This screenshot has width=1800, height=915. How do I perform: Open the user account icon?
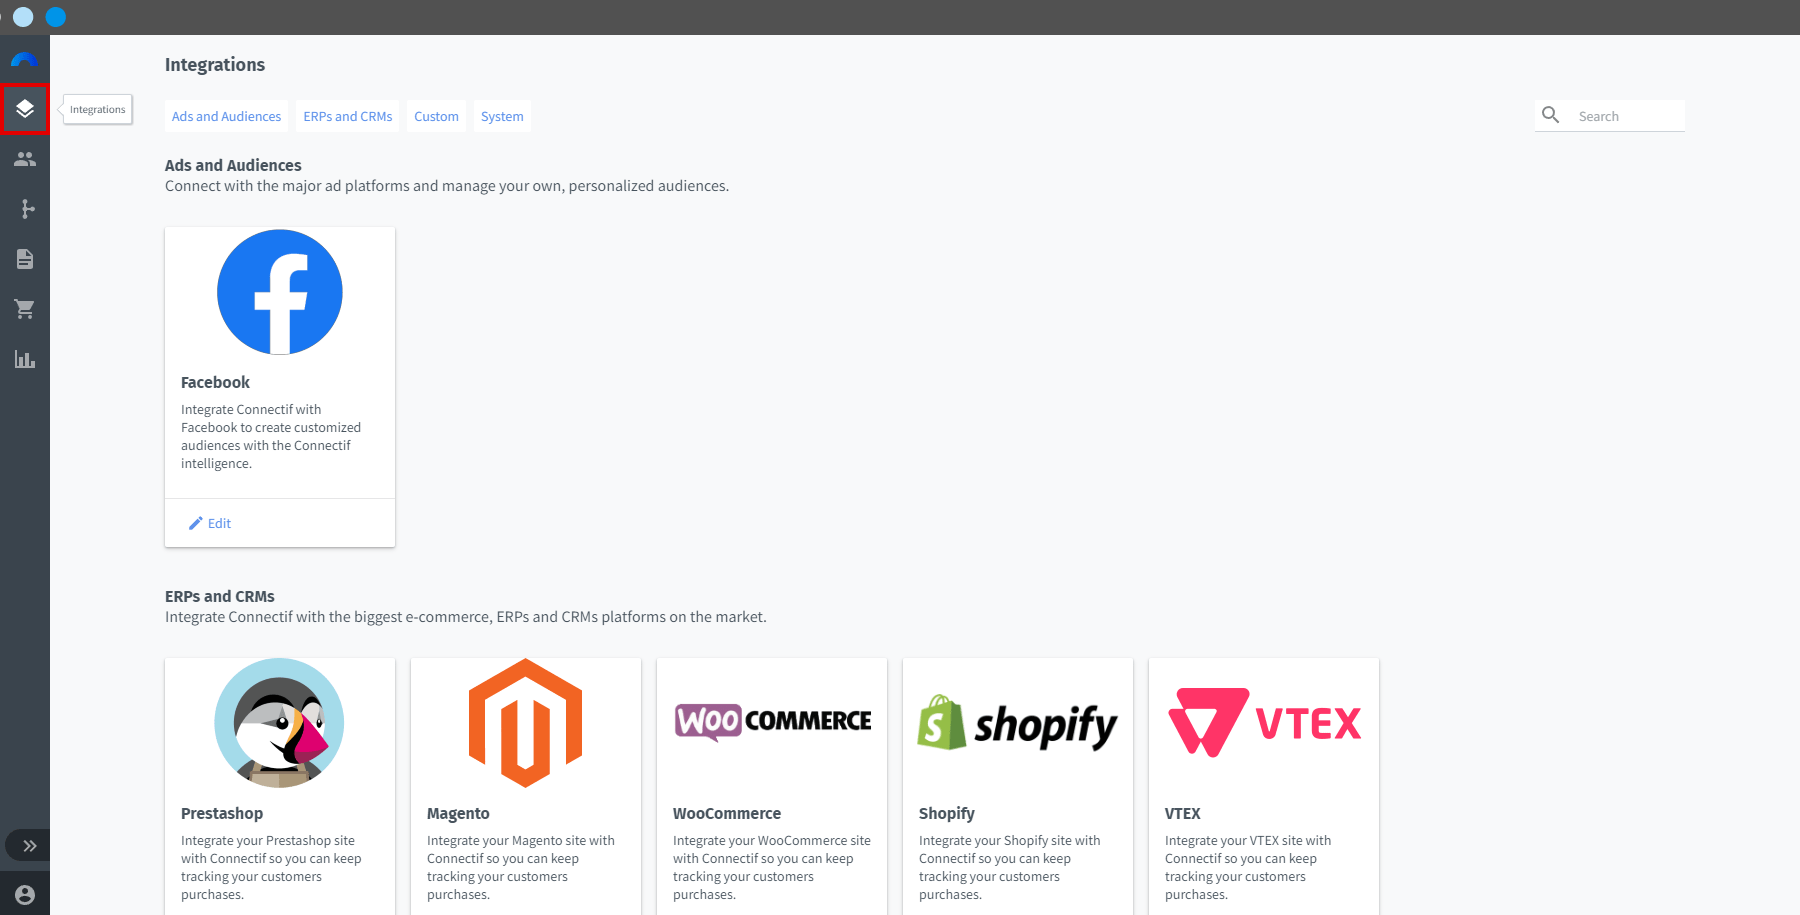point(25,895)
